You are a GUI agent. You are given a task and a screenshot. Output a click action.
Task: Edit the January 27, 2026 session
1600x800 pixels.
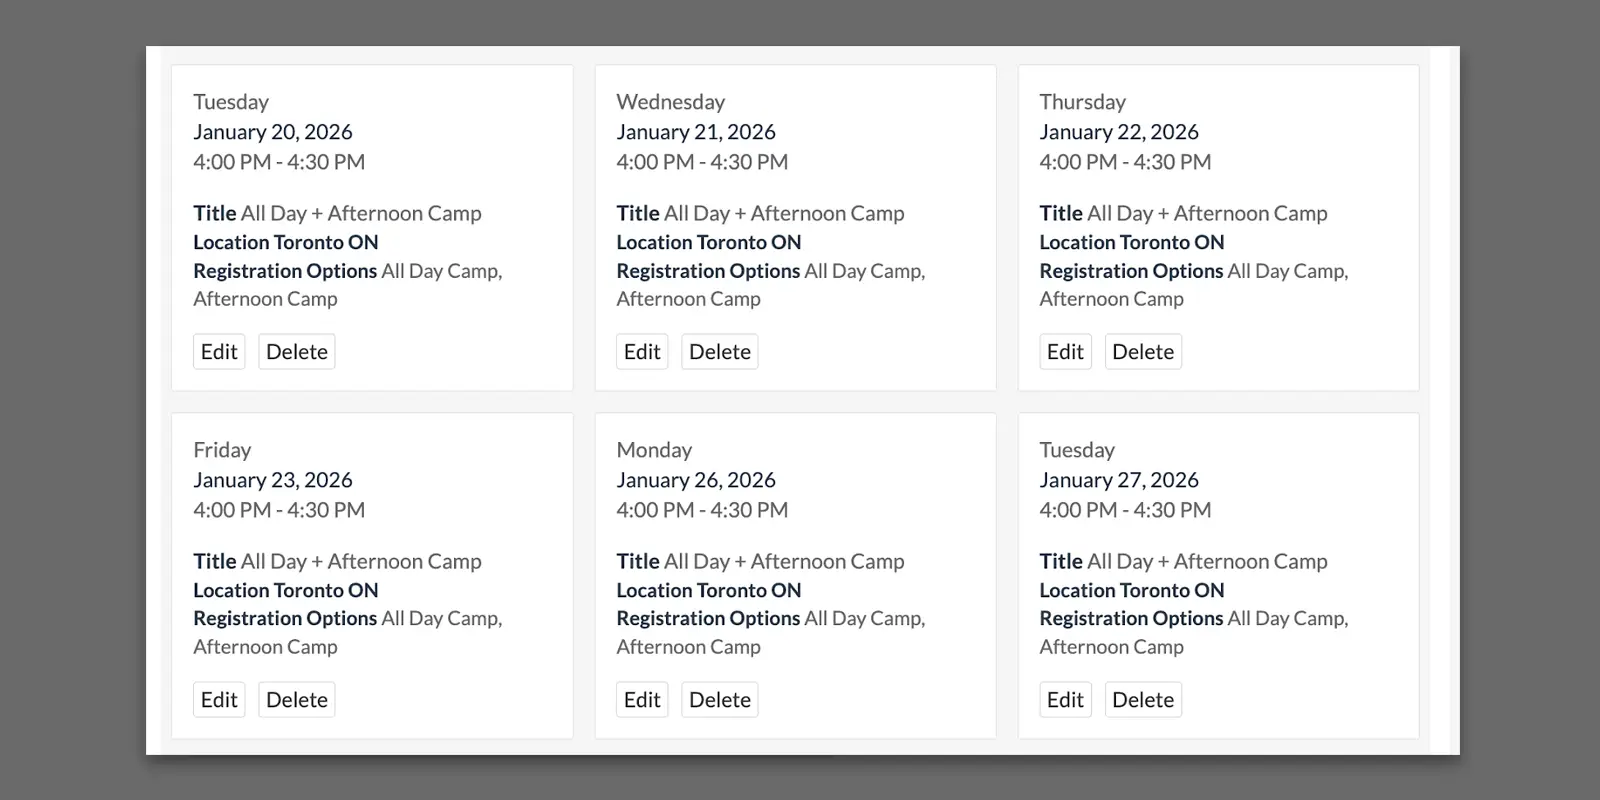coord(1065,700)
